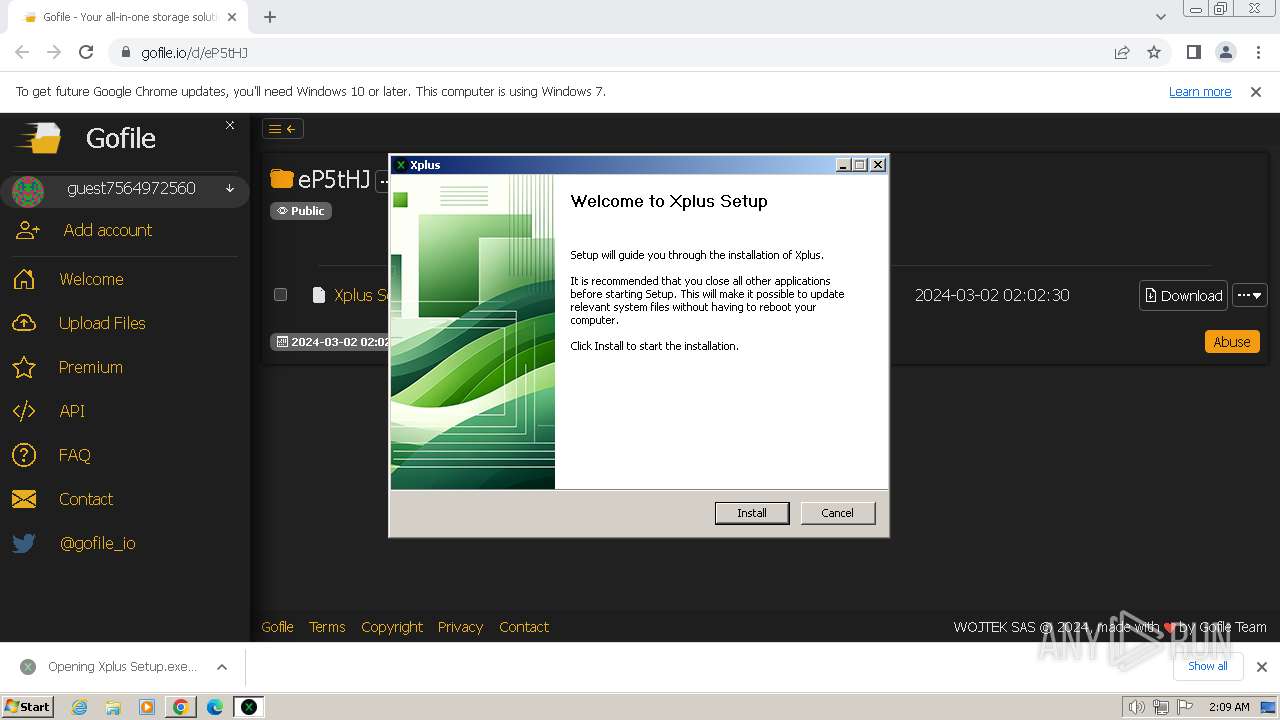Expand the Xplus Setup.exe download options chevron
This screenshot has height=720, width=1280.
222,667
